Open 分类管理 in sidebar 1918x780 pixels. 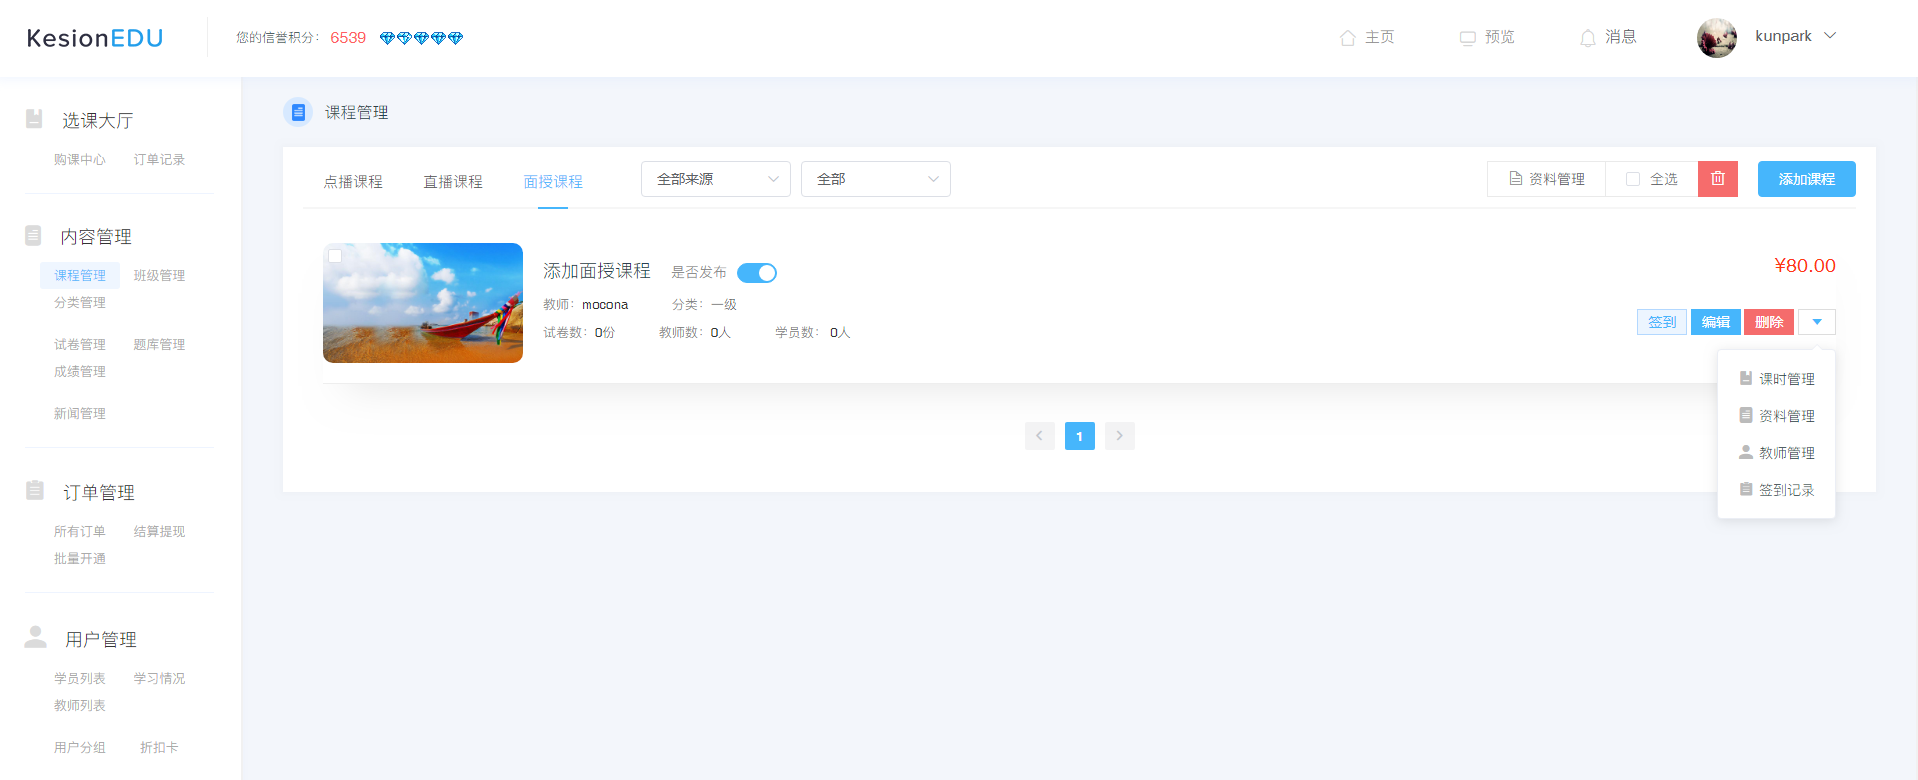coord(80,302)
